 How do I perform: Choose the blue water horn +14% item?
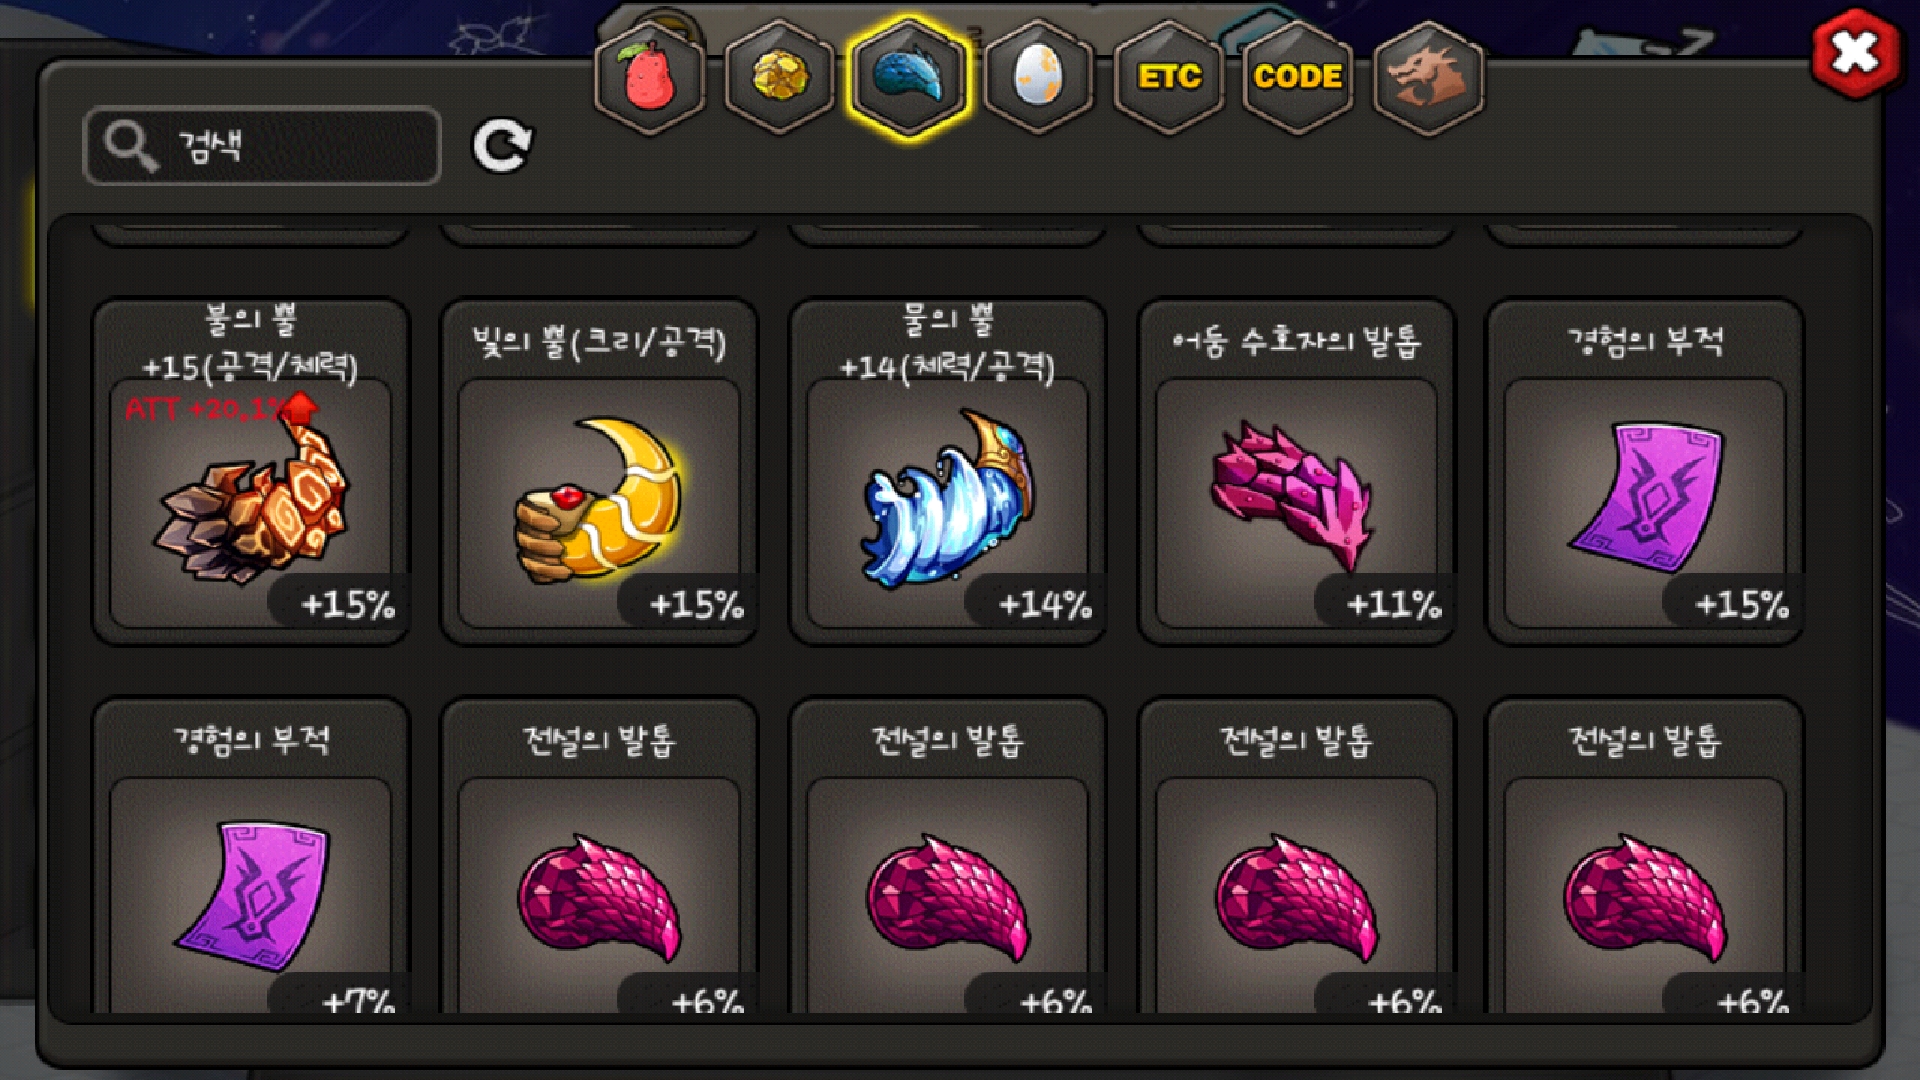(947, 471)
